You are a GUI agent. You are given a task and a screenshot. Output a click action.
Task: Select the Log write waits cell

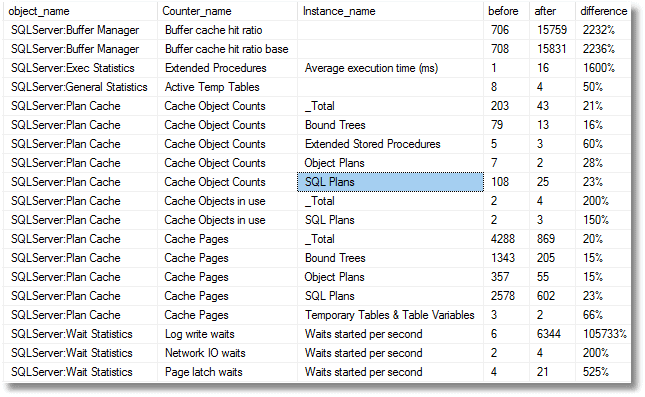pyautogui.click(x=227, y=334)
